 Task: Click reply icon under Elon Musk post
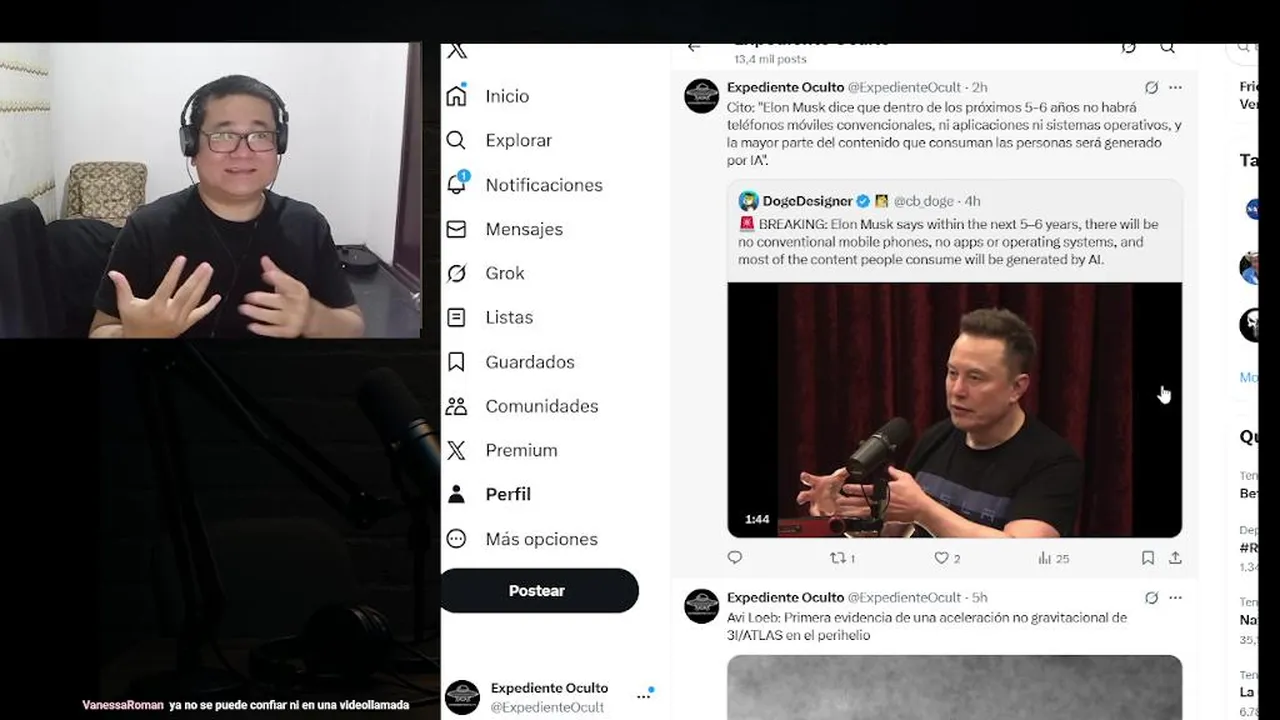pyautogui.click(x=735, y=558)
